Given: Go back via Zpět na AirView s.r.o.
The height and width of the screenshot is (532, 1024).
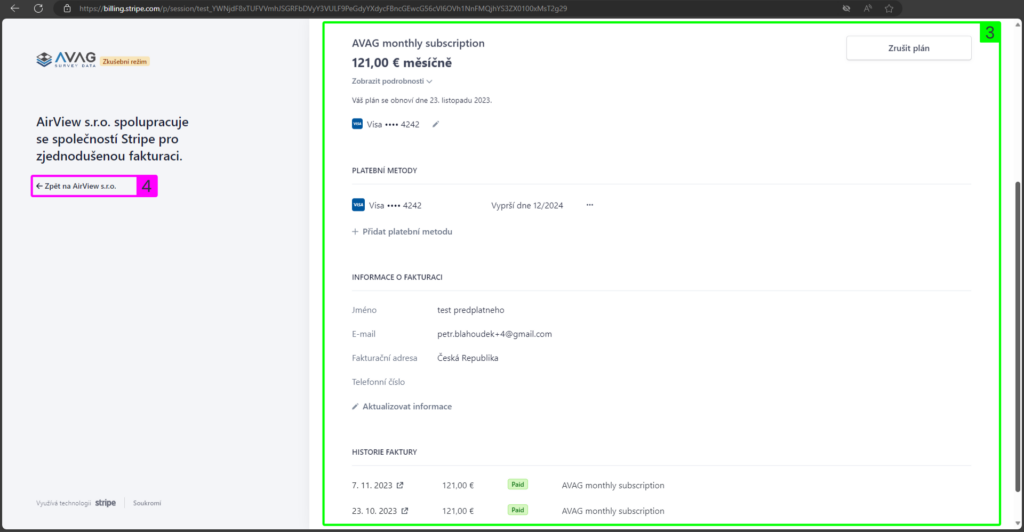Looking at the screenshot, I should coord(76,186).
